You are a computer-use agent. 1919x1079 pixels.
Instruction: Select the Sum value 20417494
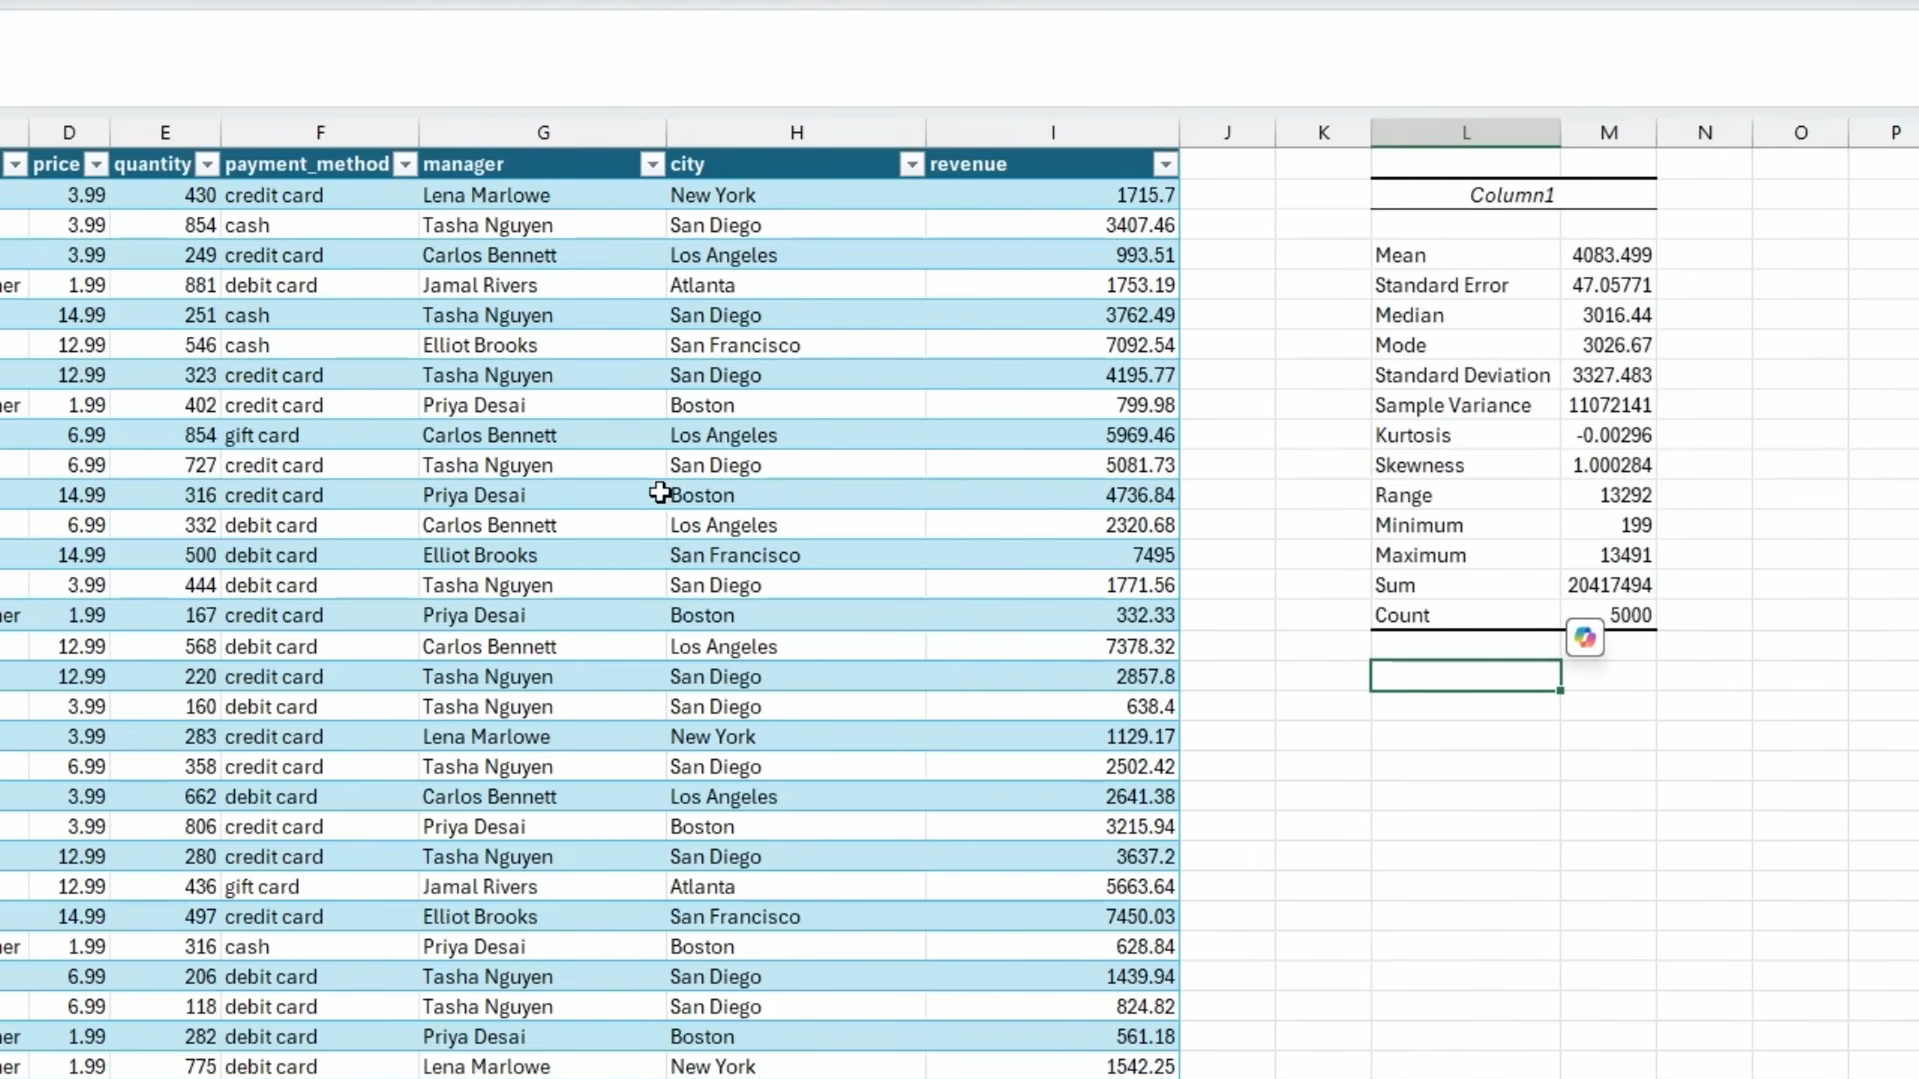1609,585
